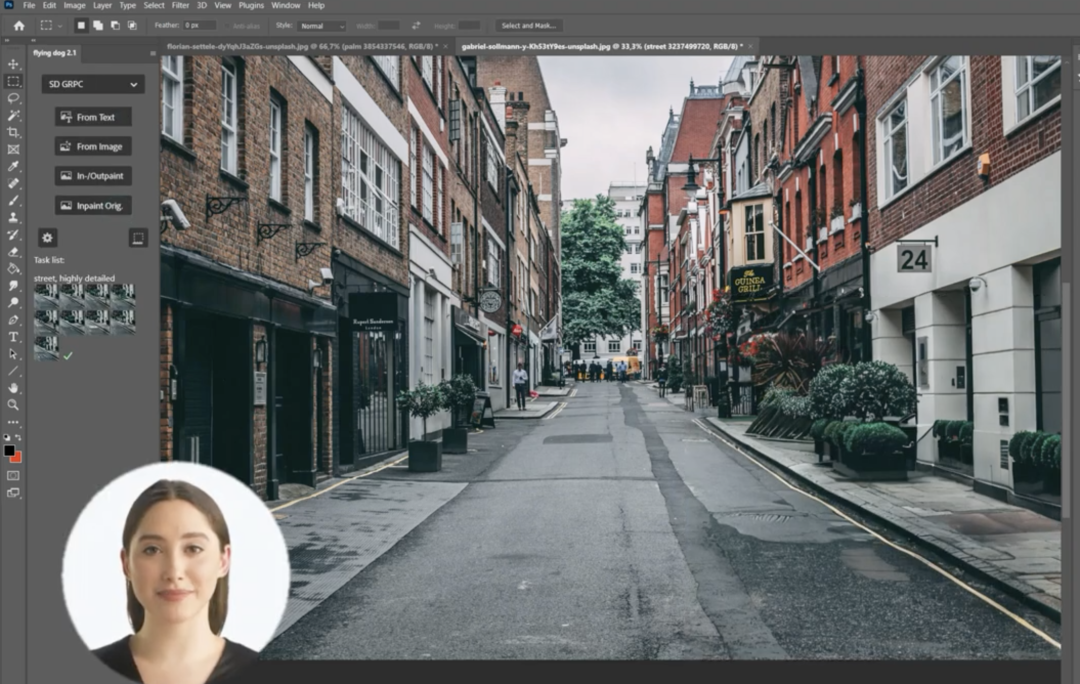Select the Lasso tool
This screenshot has height=684, width=1080.
click(13, 99)
